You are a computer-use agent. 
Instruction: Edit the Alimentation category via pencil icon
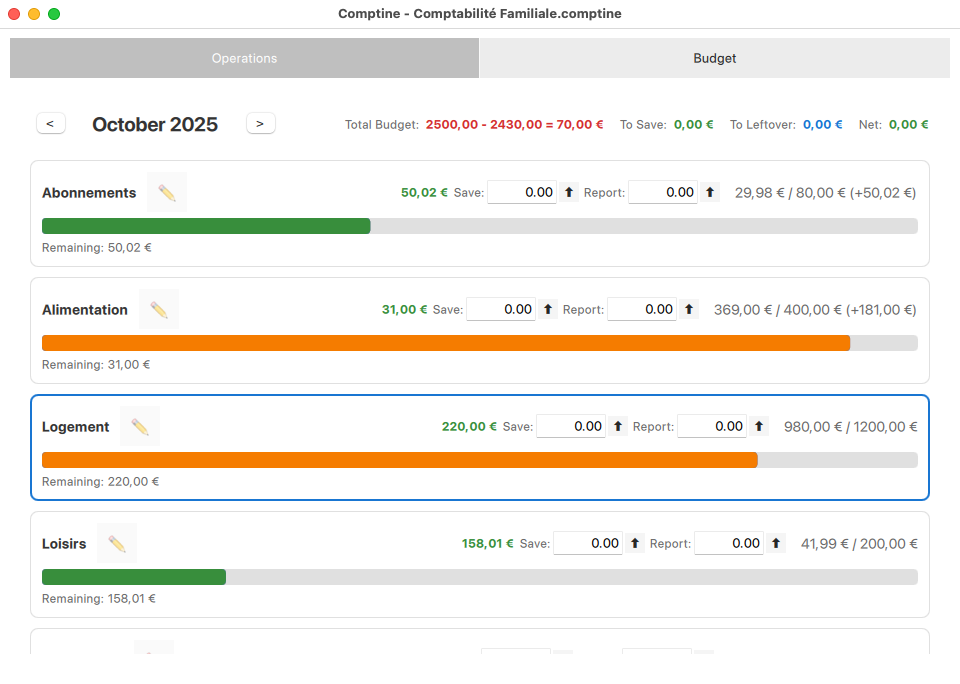click(x=159, y=309)
